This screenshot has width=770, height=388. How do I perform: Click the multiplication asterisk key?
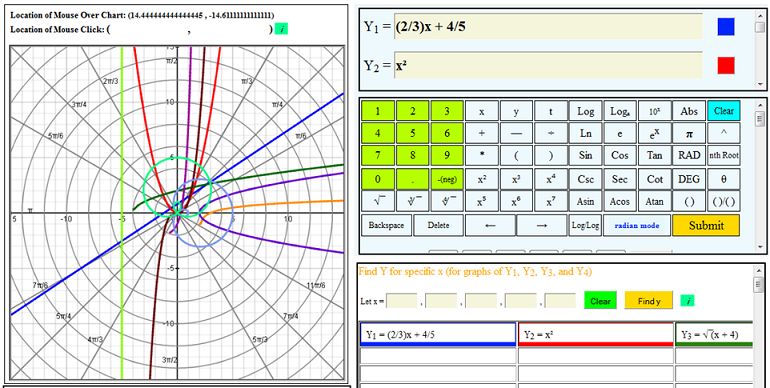click(x=482, y=155)
